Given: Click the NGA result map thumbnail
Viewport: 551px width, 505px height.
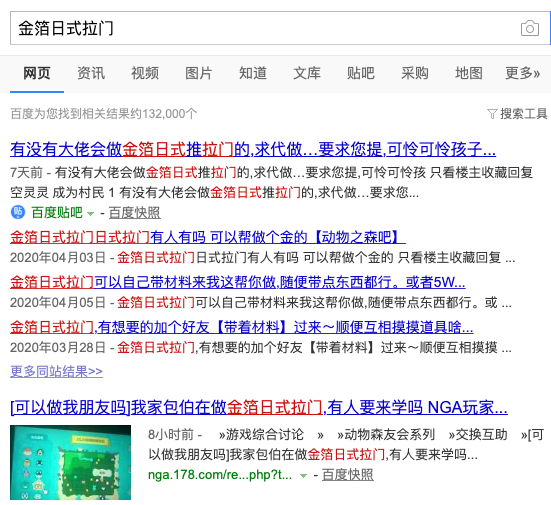Looking at the screenshot, I should pos(70,462).
